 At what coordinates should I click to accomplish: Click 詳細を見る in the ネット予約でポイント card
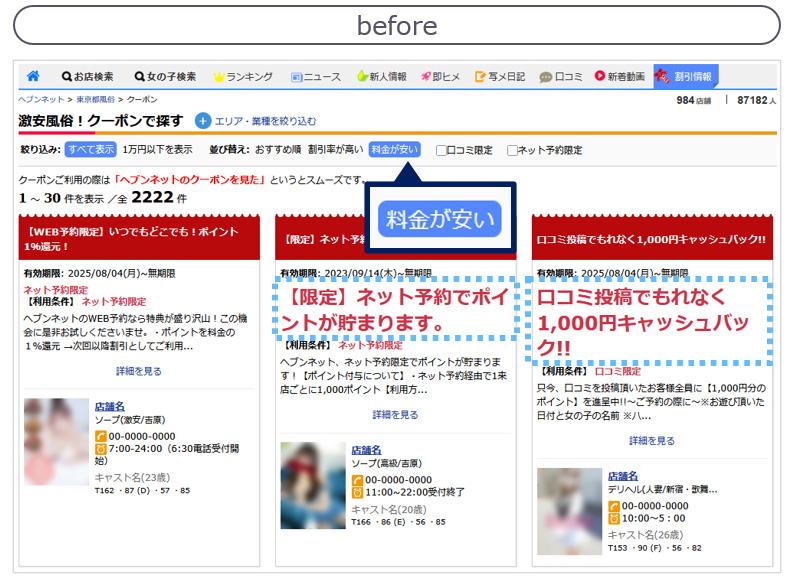point(395,415)
